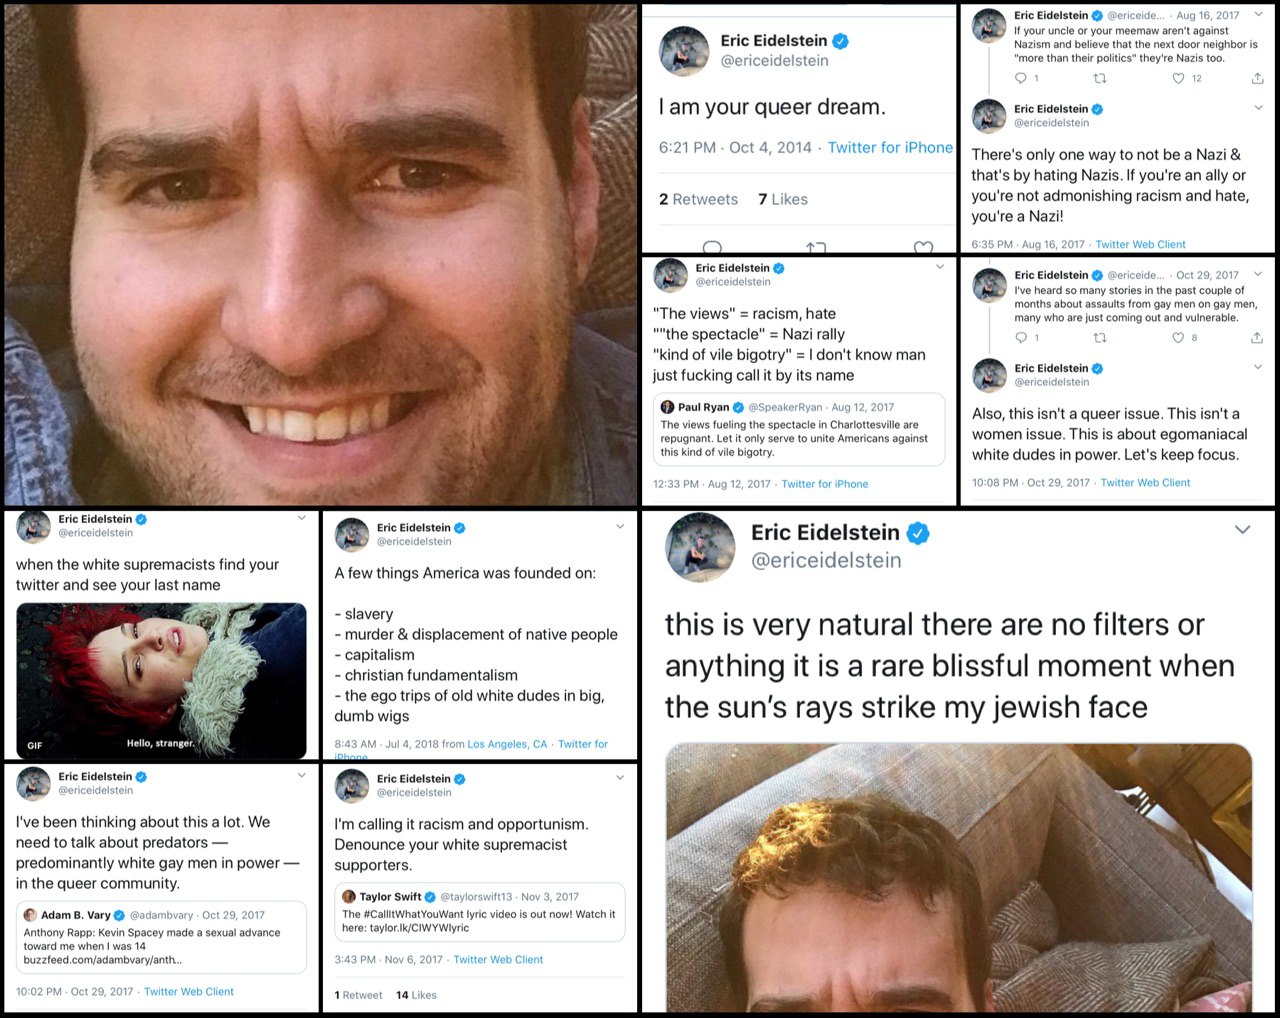
Task: Open the Twitter for iPhone link on queer dream tweet
Action: 890,148
